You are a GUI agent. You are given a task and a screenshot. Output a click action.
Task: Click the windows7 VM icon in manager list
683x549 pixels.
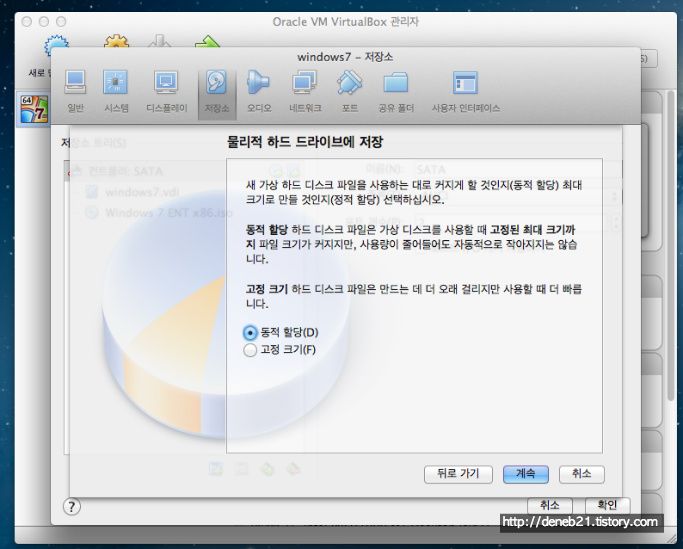34,108
